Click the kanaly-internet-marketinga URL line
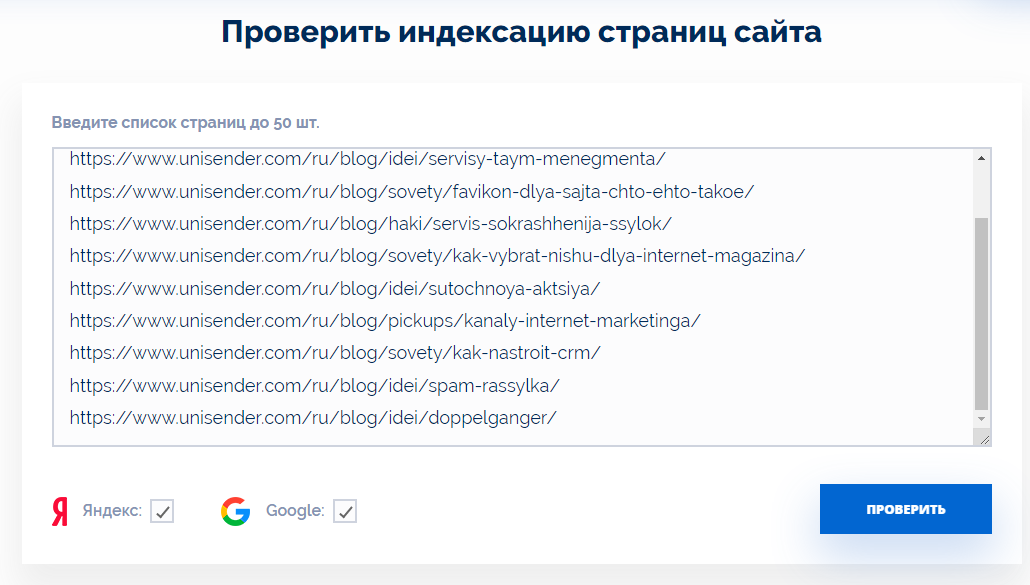 pyautogui.click(x=385, y=321)
